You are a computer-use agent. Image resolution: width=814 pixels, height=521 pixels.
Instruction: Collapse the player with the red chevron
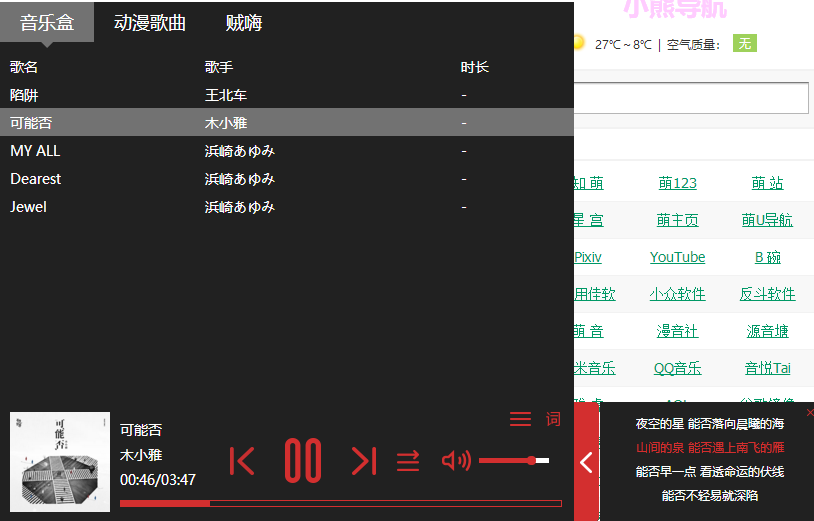coord(586,462)
